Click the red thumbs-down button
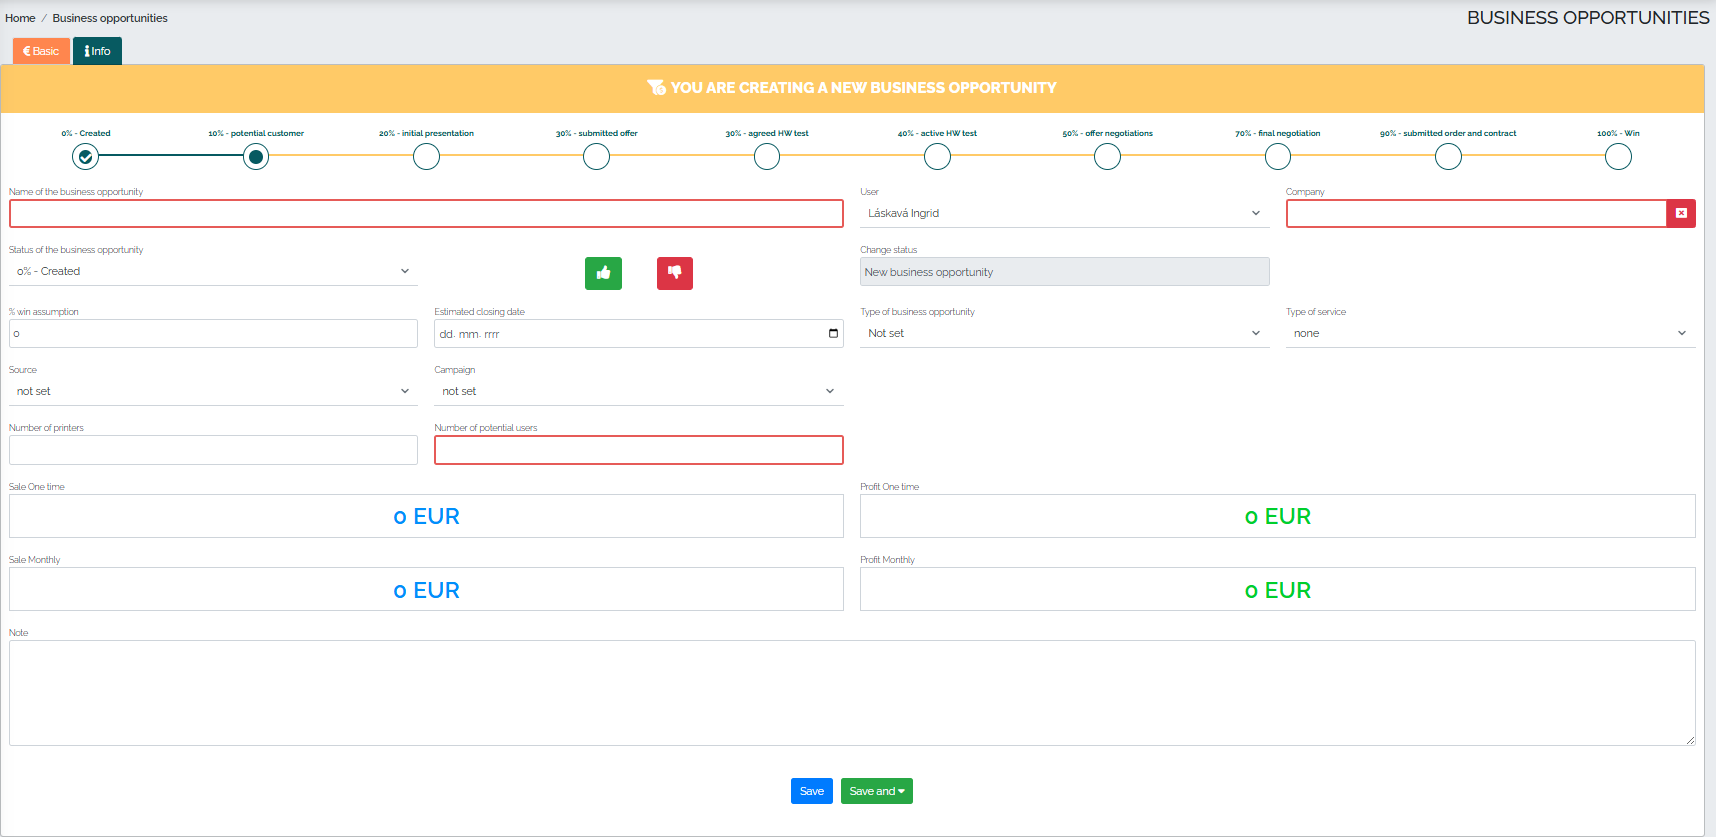1716x837 pixels. tap(675, 273)
